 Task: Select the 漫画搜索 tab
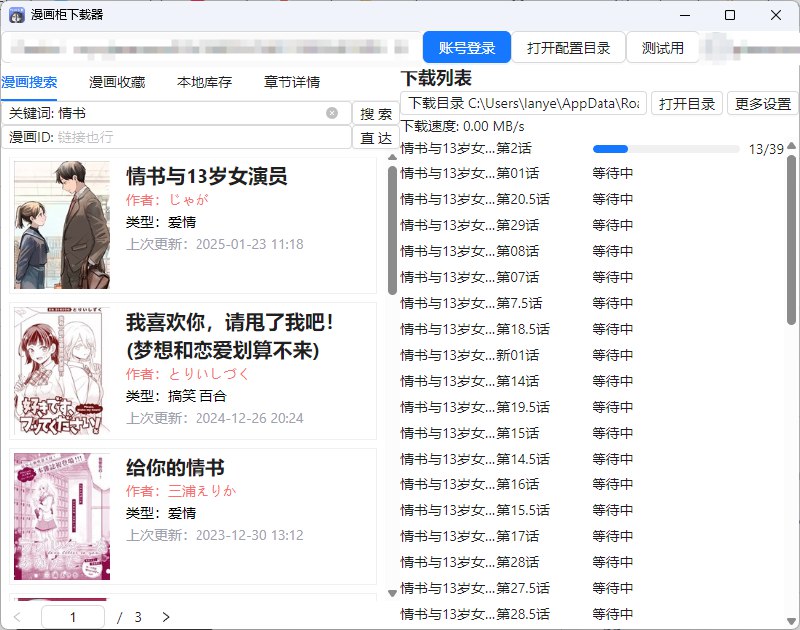tap(31, 82)
